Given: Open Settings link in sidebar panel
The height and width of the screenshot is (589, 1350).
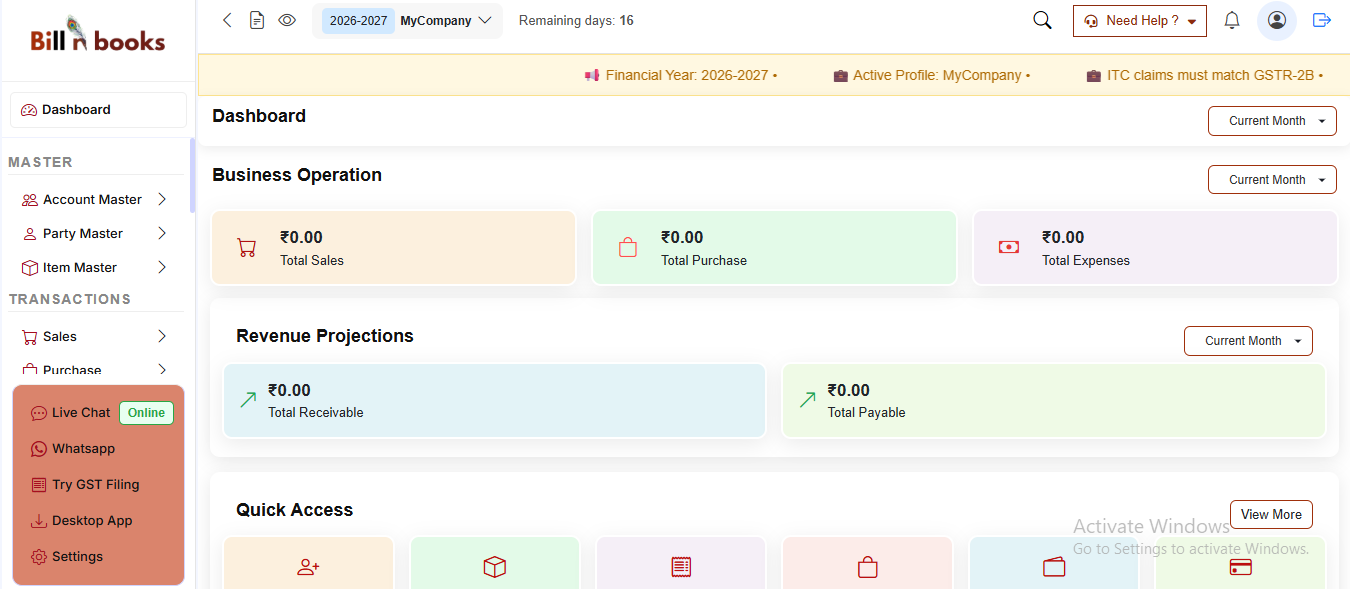Looking at the screenshot, I should point(77,557).
